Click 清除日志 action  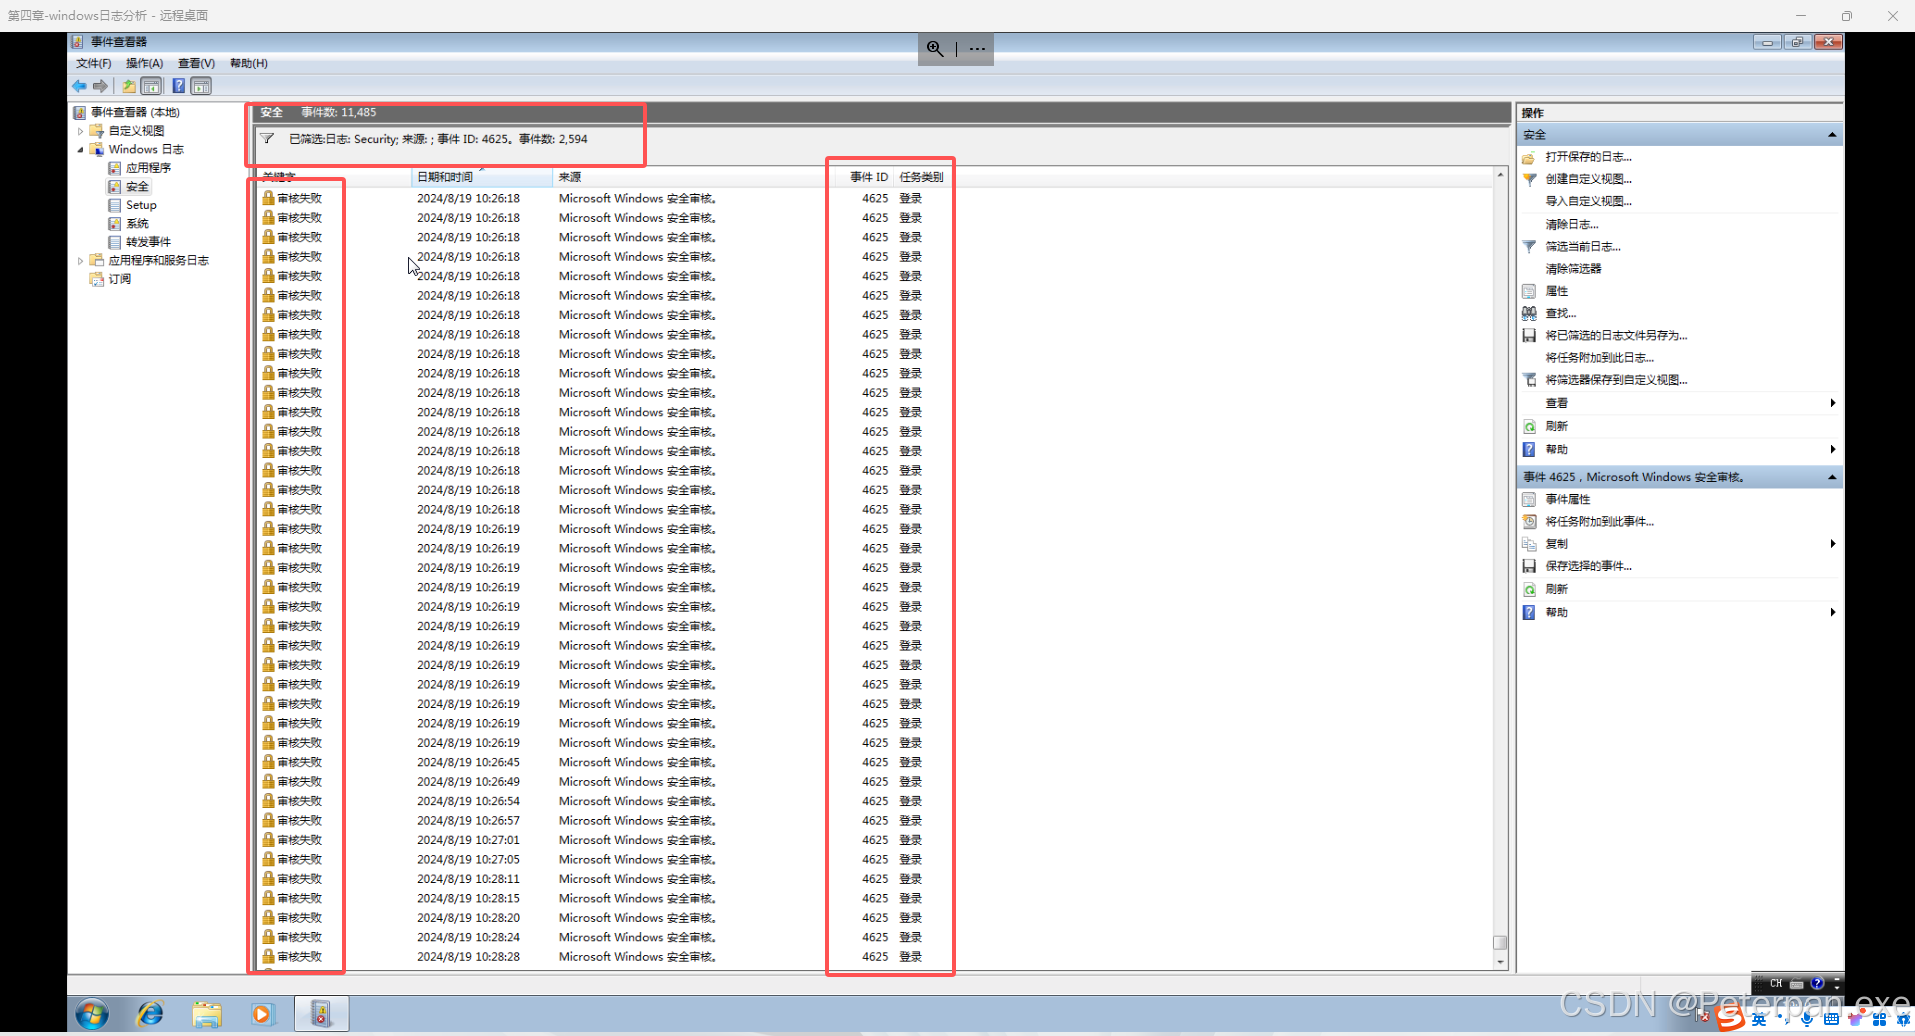point(1571,224)
